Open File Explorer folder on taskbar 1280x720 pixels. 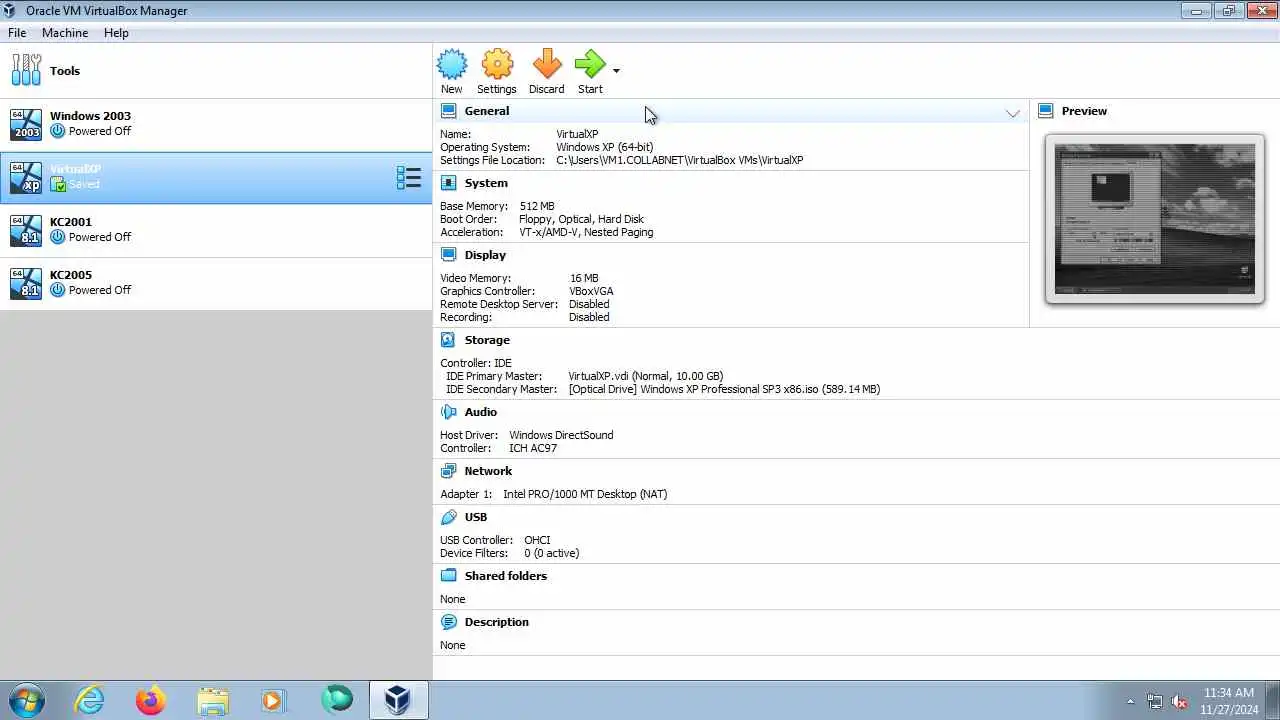click(213, 700)
